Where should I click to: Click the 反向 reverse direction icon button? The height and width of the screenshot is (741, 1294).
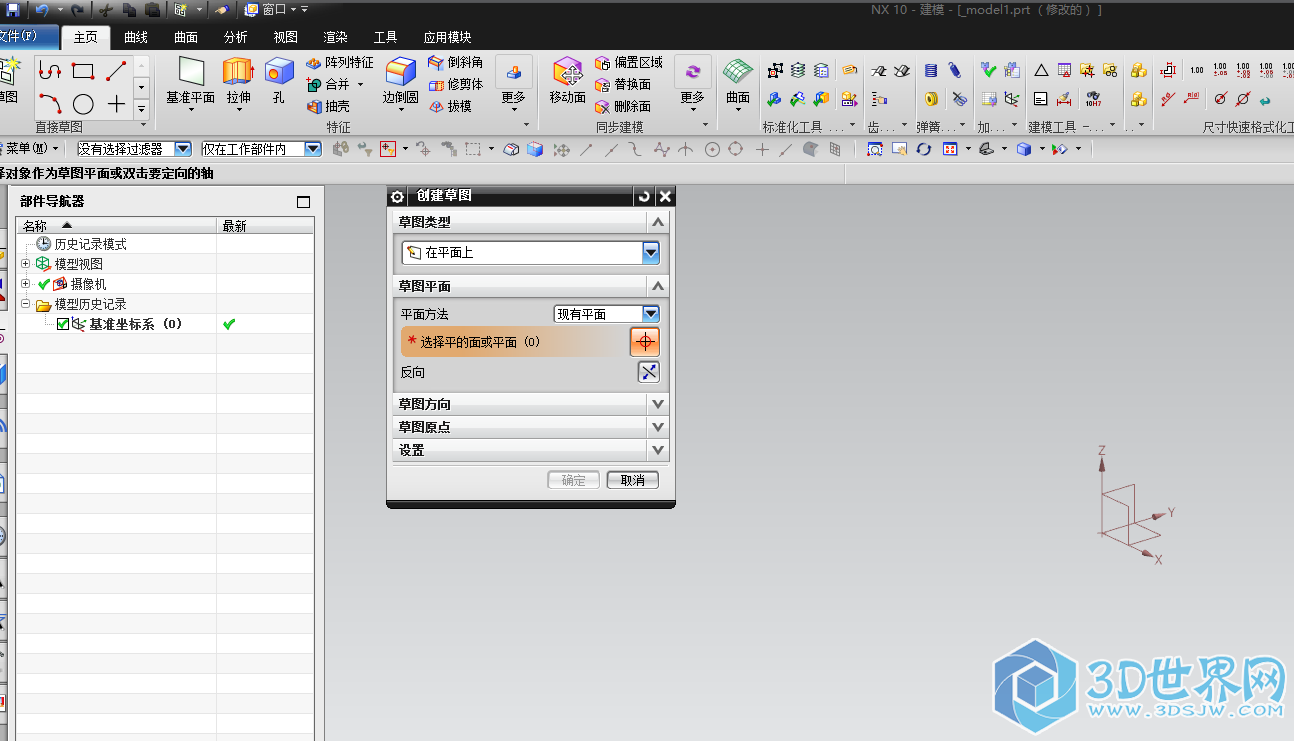coord(648,372)
